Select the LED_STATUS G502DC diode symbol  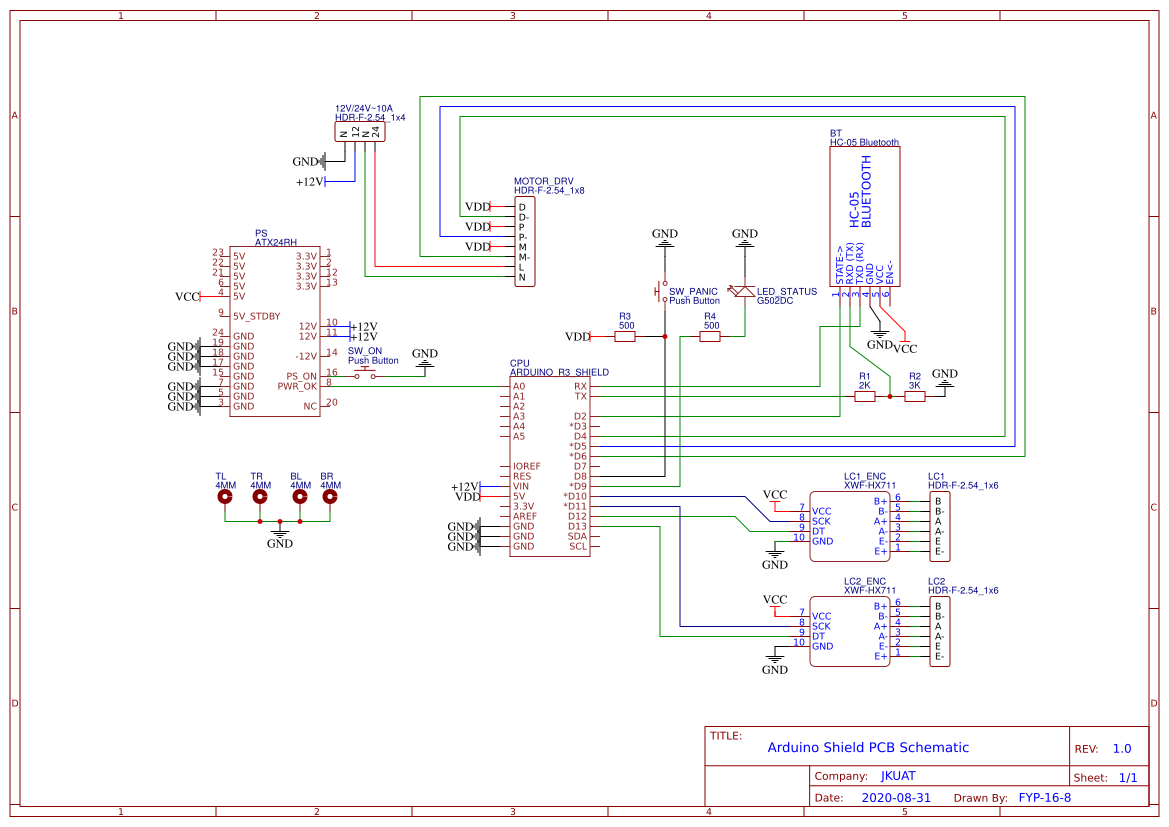pyautogui.click(x=746, y=291)
